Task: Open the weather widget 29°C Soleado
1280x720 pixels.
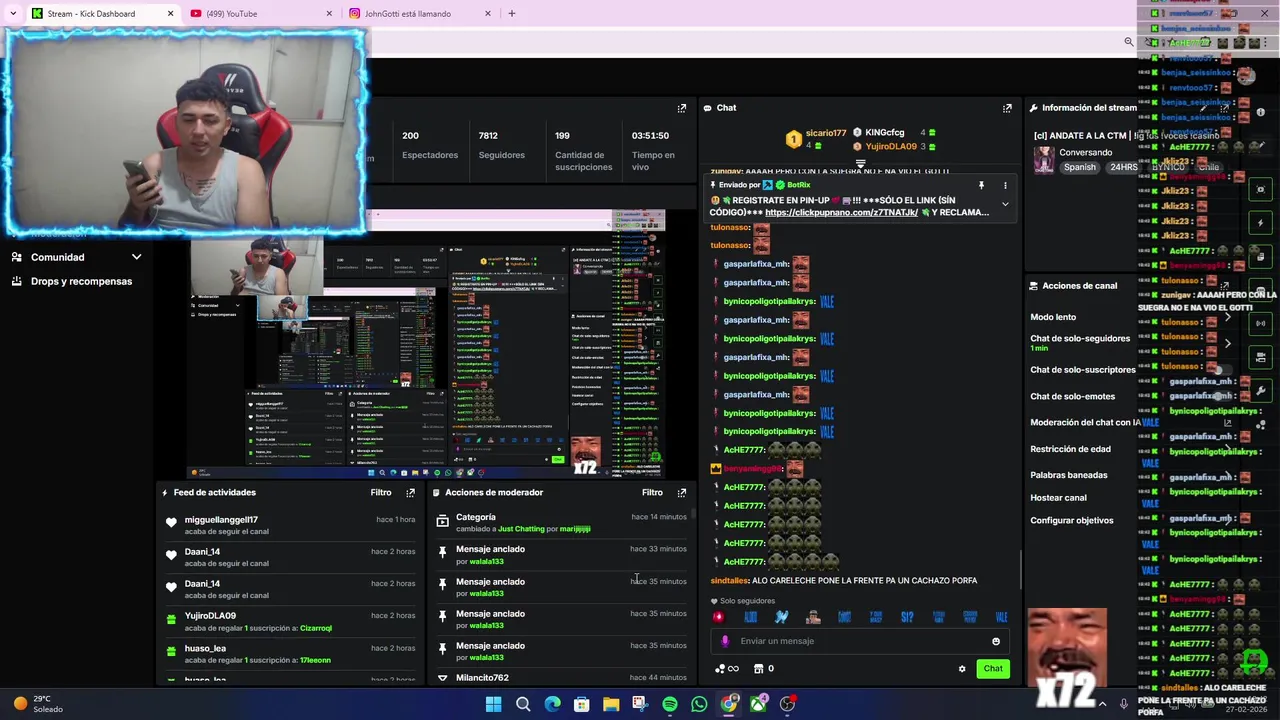Action: (38, 704)
